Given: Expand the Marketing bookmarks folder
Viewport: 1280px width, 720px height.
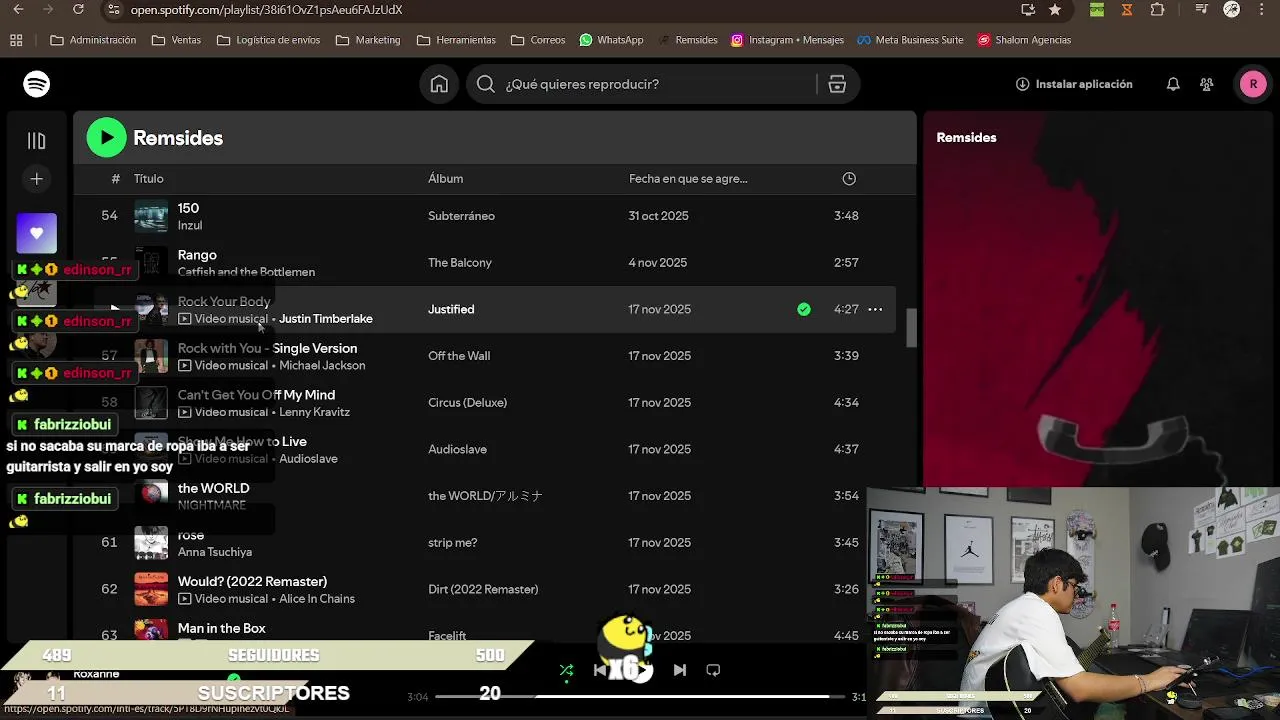Looking at the screenshot, I should click(x=368, y=40).
